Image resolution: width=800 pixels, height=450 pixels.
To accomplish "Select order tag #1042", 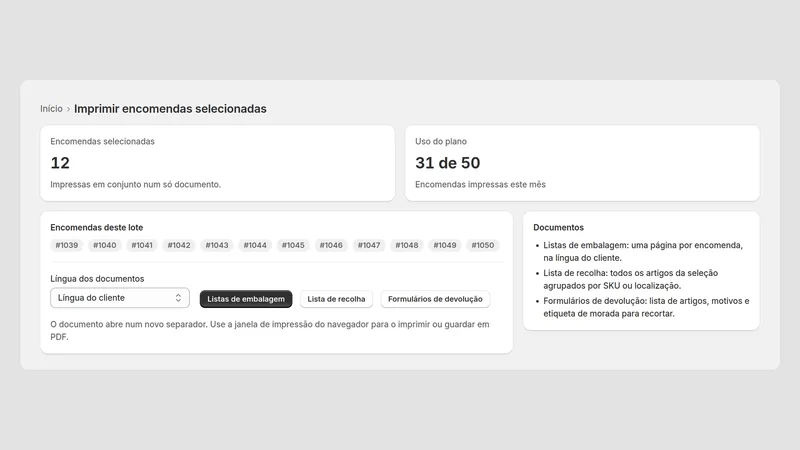I will pos(179,245).
